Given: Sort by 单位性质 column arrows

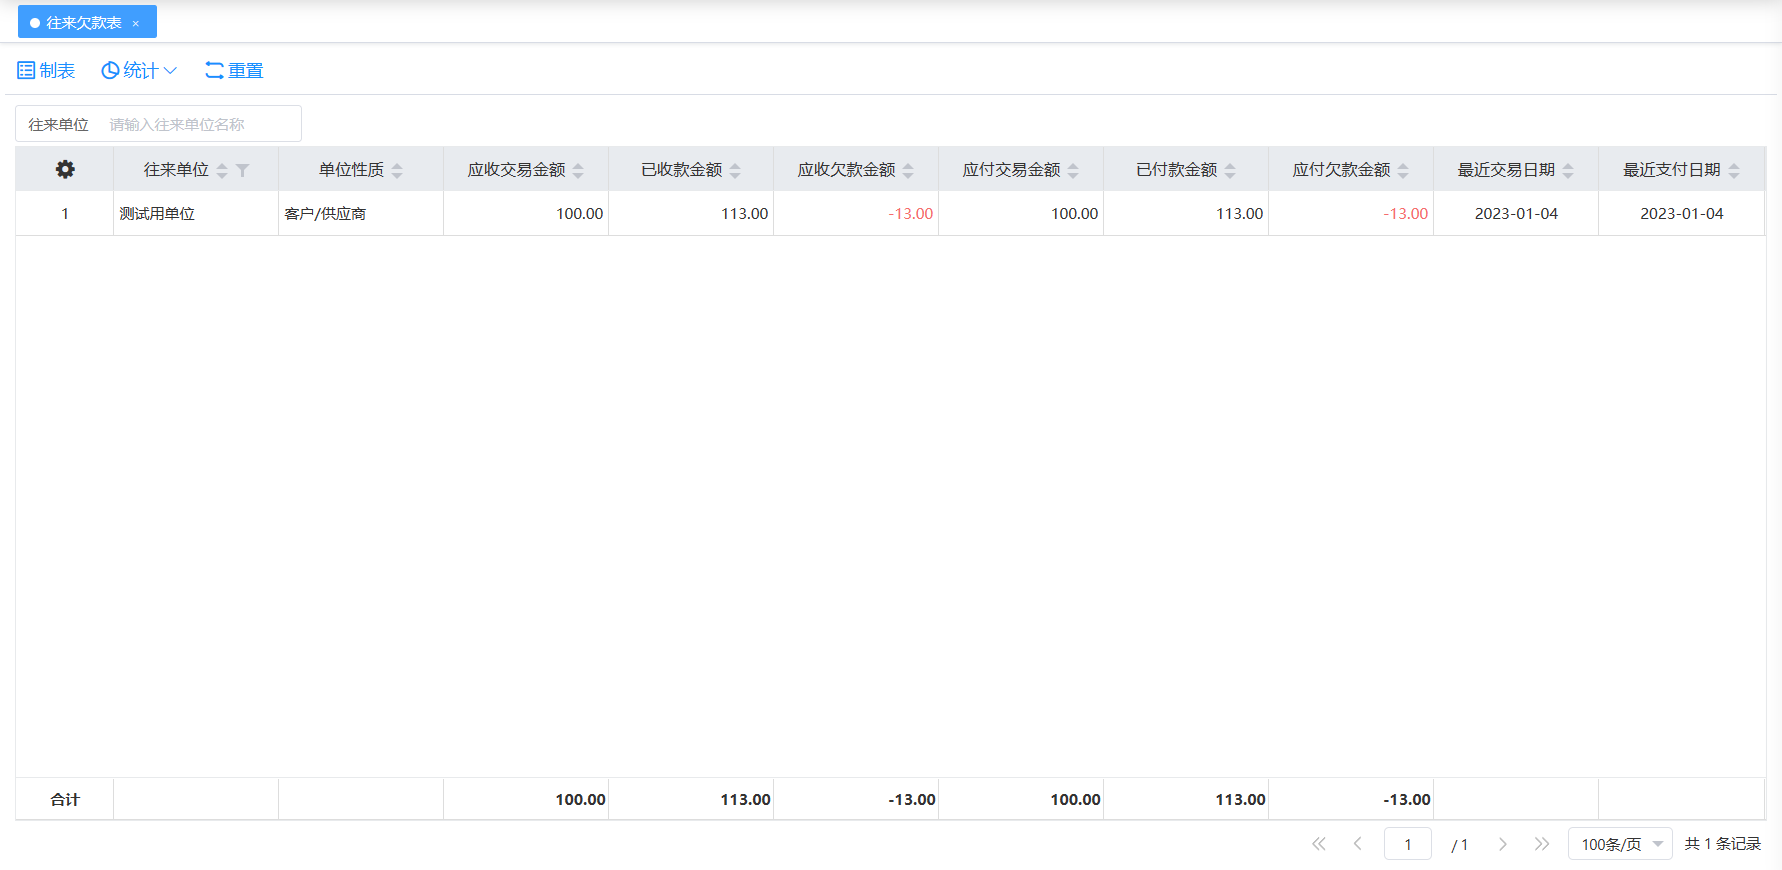Looking at the screenshot, I should (397, 171).
